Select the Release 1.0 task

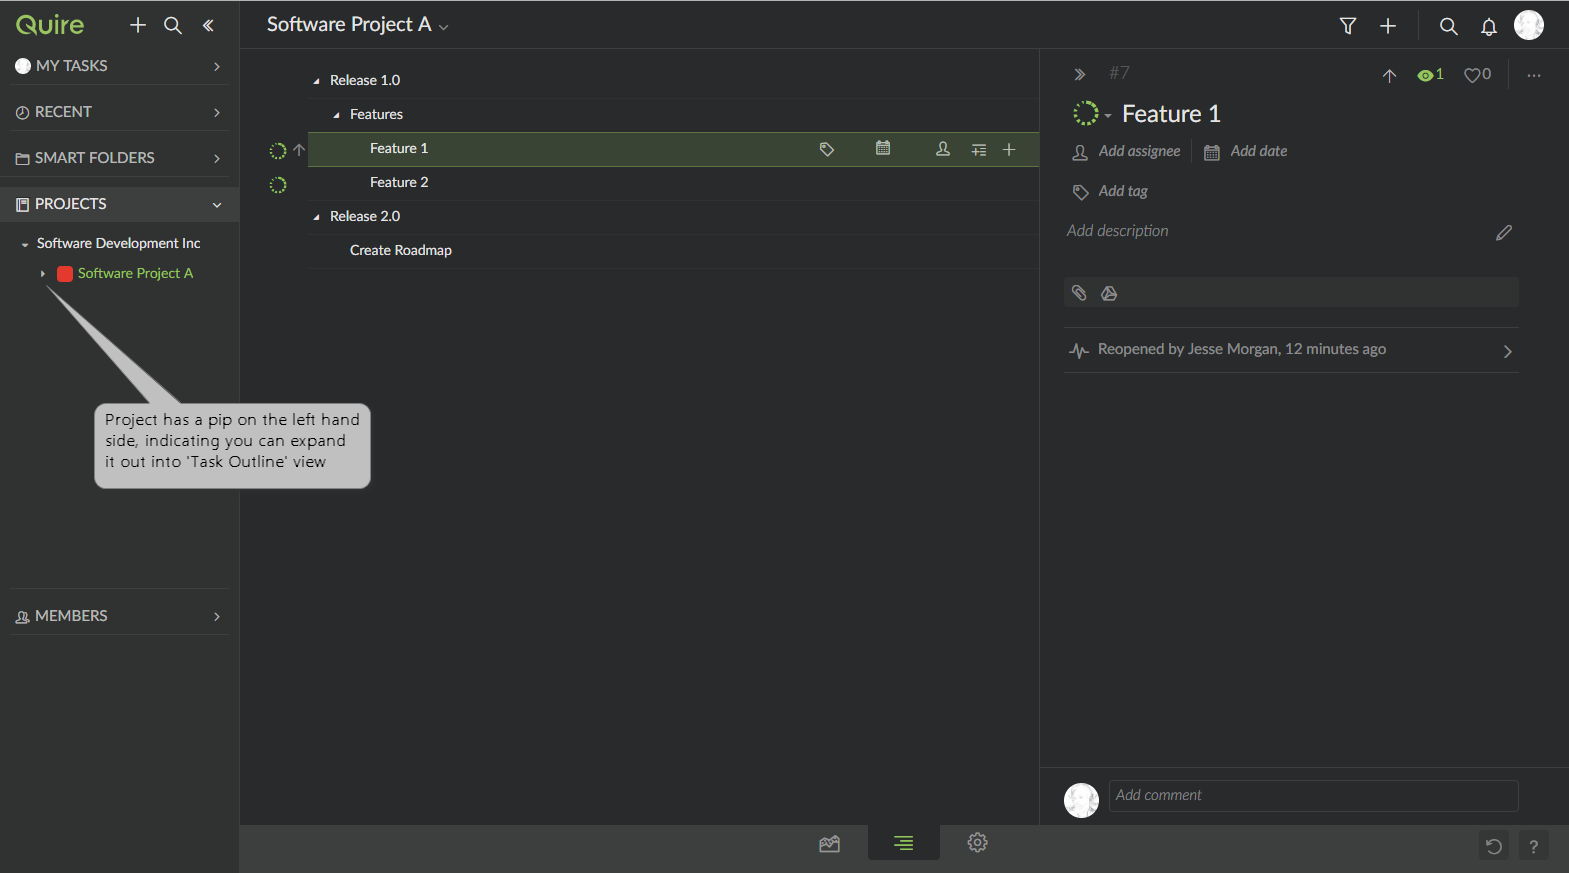point(365,80)
